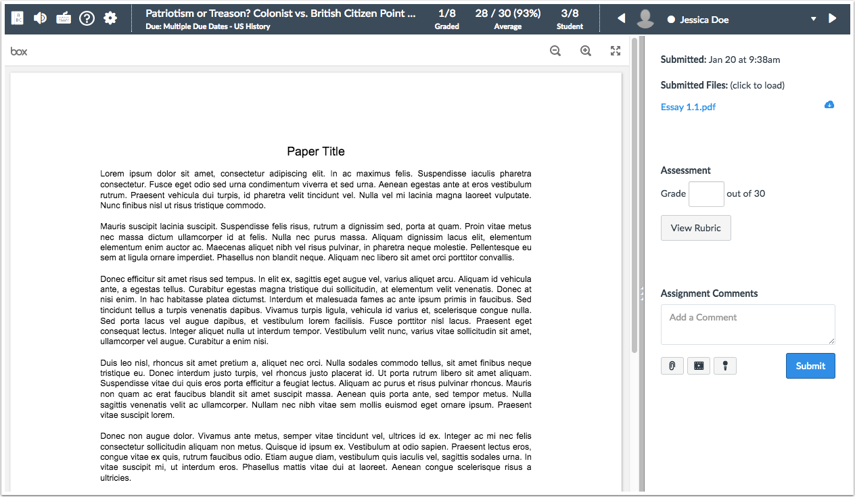Click the 3/8 Student counter

coord(570,19)
